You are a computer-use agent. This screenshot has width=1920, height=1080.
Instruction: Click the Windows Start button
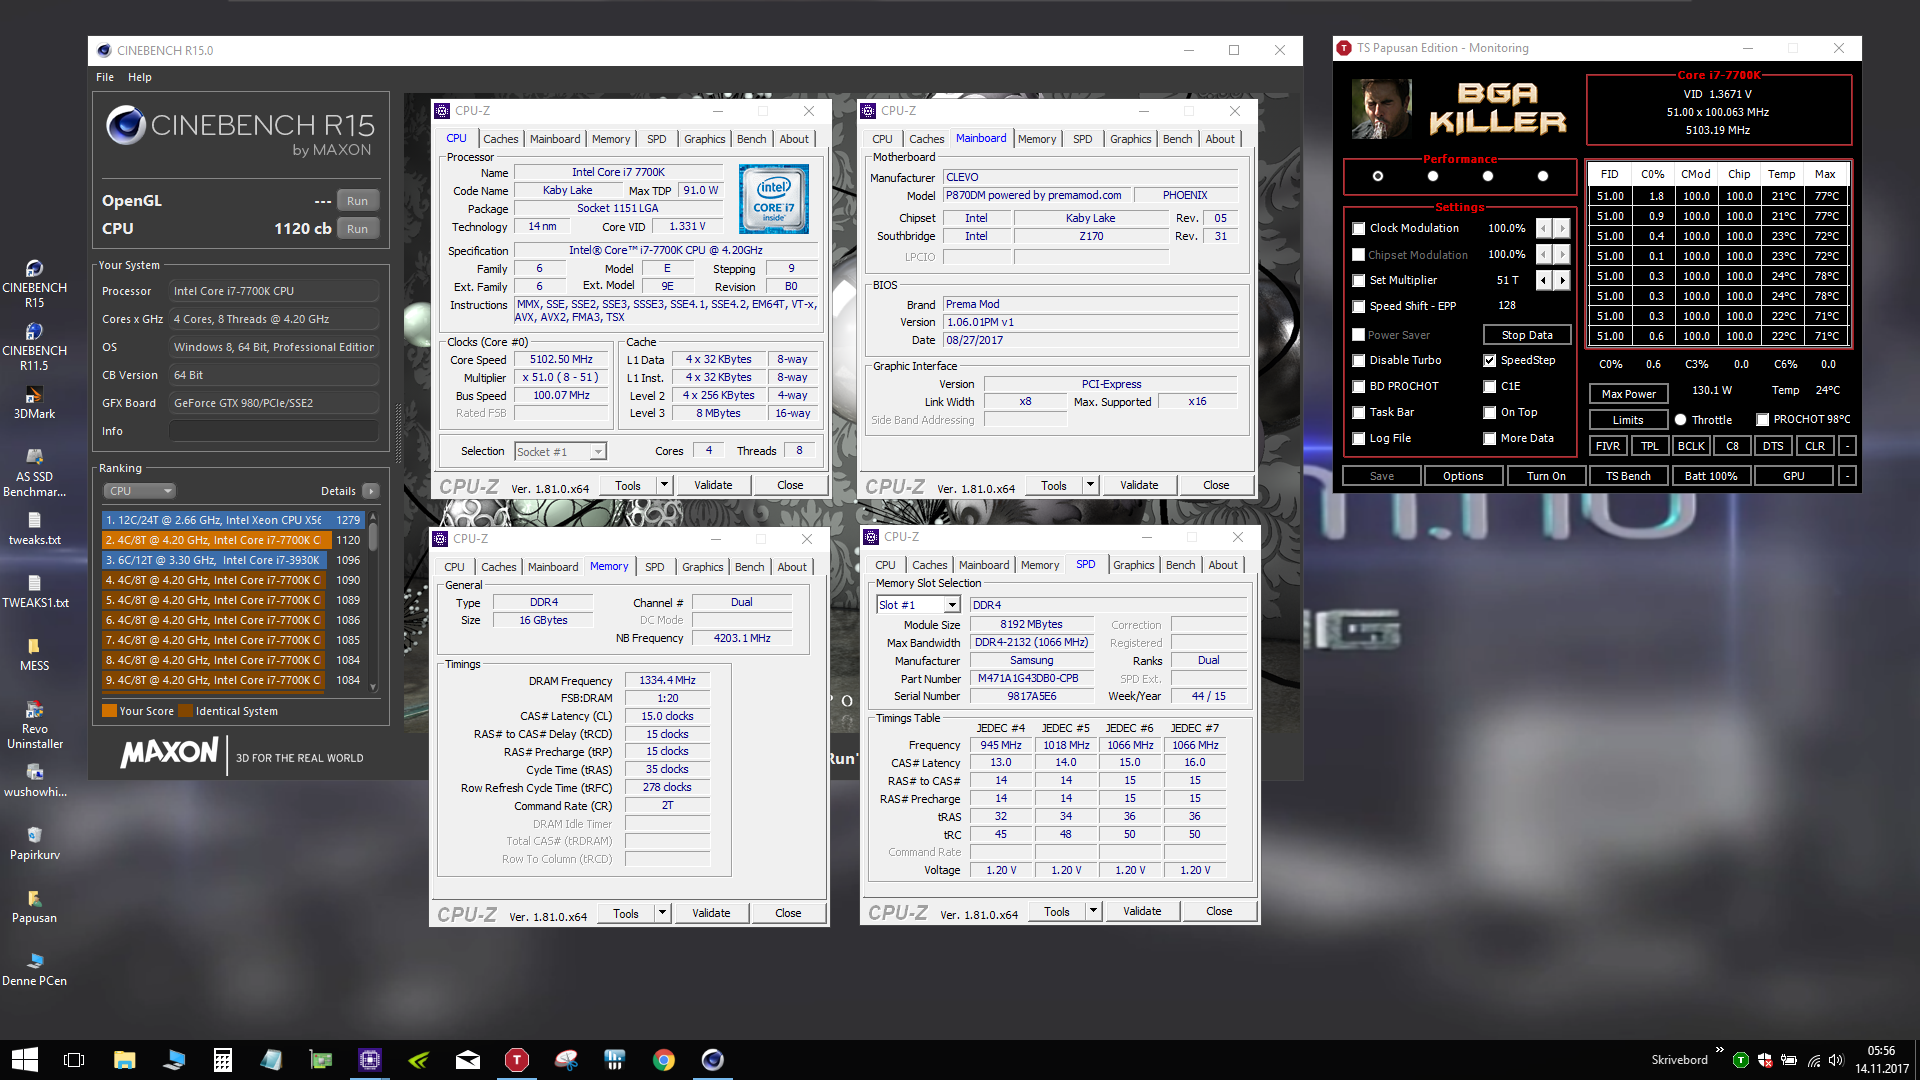pyautogui.click(x=24, y=1060)
